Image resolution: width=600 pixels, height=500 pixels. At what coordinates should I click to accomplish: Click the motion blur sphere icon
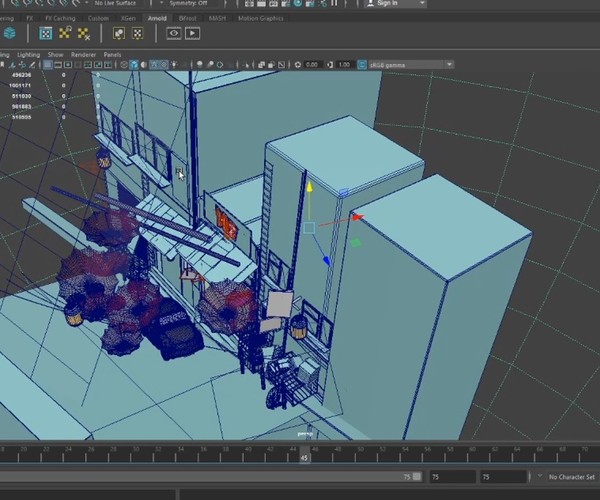210,65
